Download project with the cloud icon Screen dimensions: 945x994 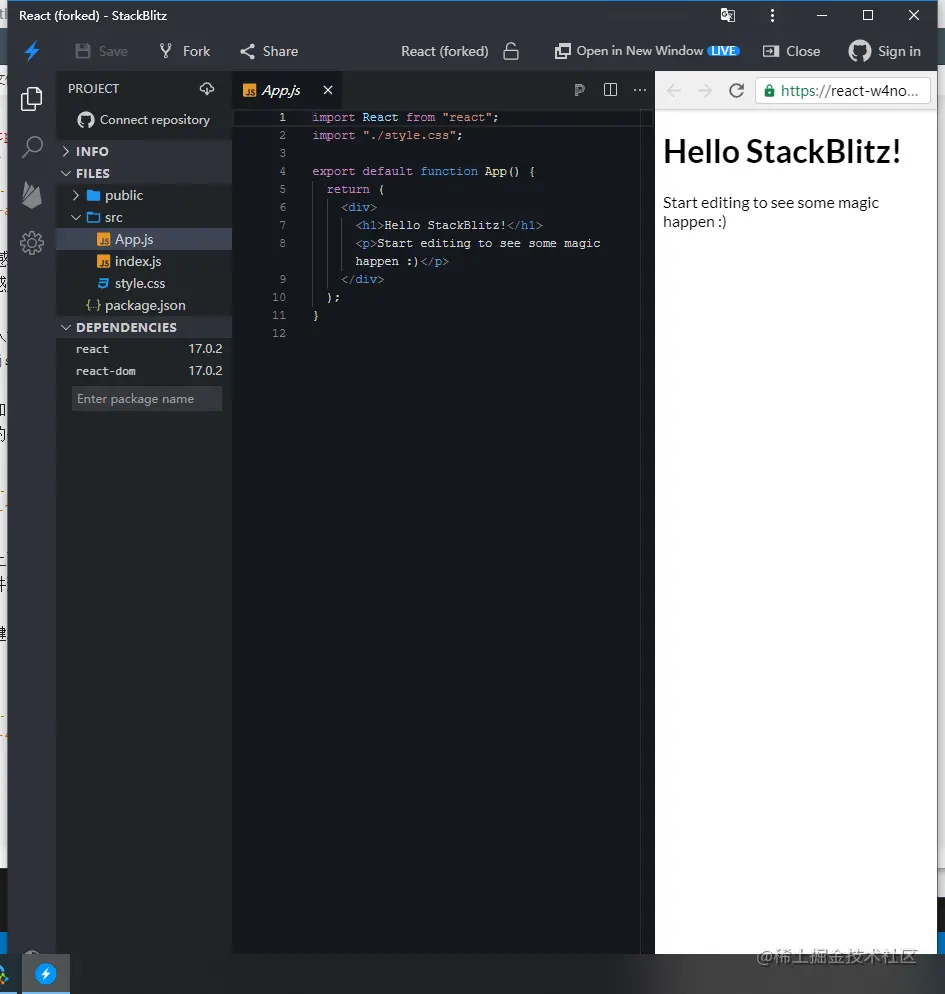[x=207, y=89]
